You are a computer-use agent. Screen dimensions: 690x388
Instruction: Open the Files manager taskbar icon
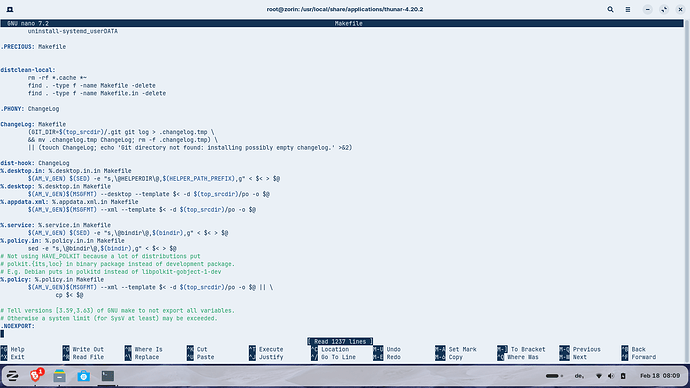(x=59, y=376)
